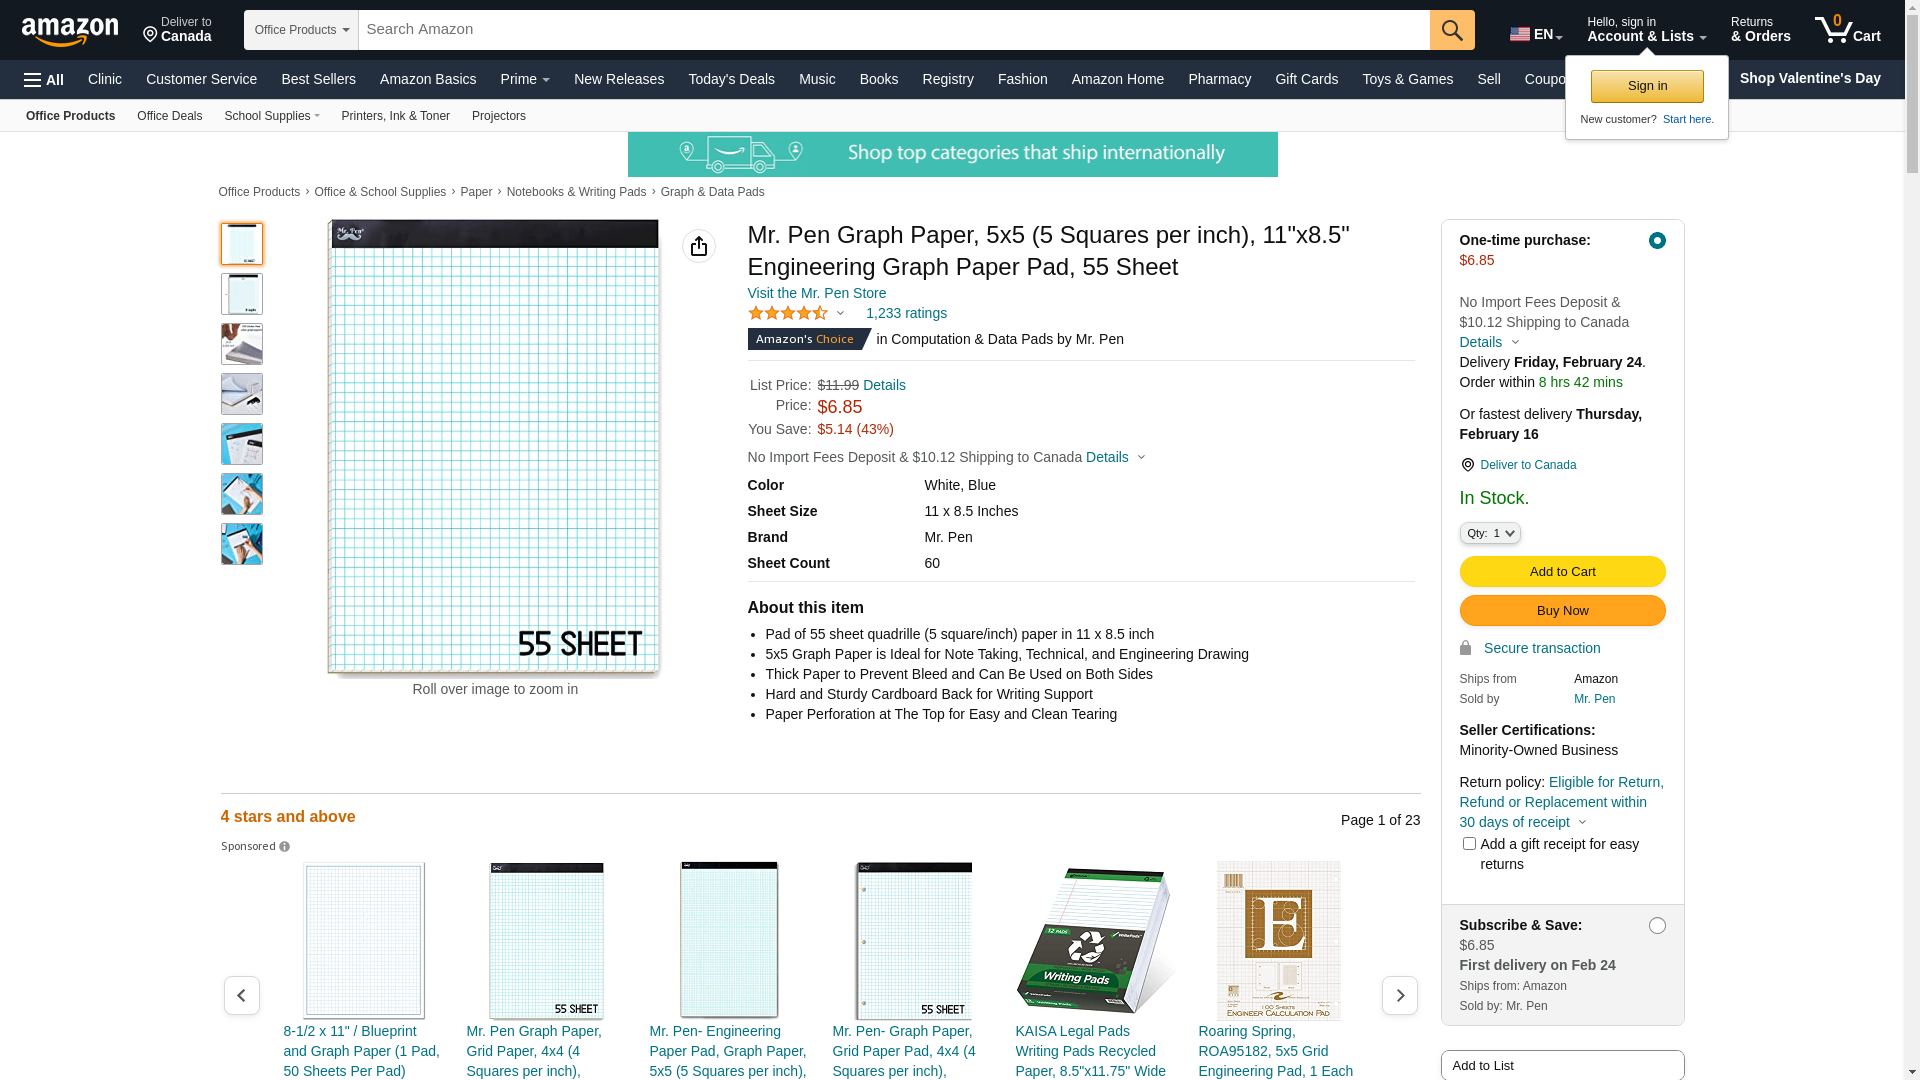Visit the Mr. Pen Store link
This screenshot has height=1080, width=1920.
tap(816, 293)
